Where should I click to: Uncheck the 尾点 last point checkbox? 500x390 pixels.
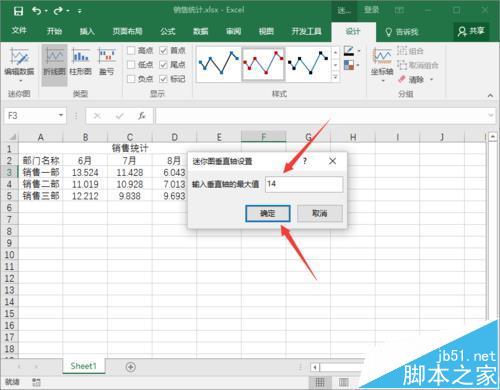[163, 65]
